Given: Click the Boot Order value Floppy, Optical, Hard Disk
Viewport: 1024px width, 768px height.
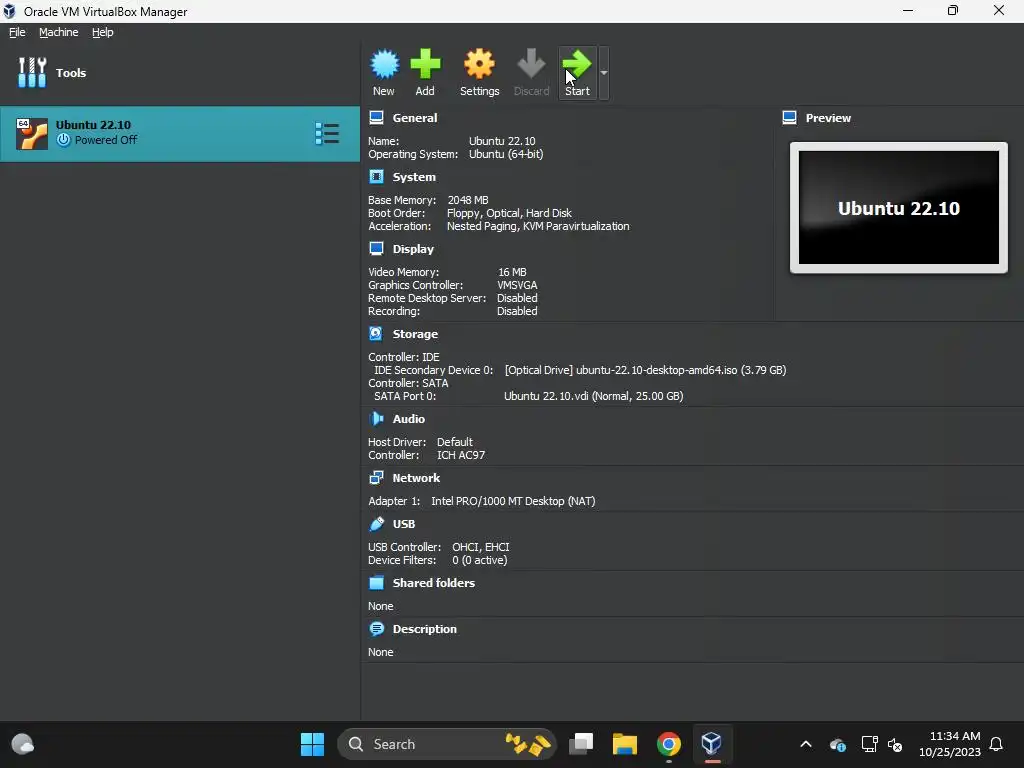Looking at the screenshot, I should coord(509,213).
